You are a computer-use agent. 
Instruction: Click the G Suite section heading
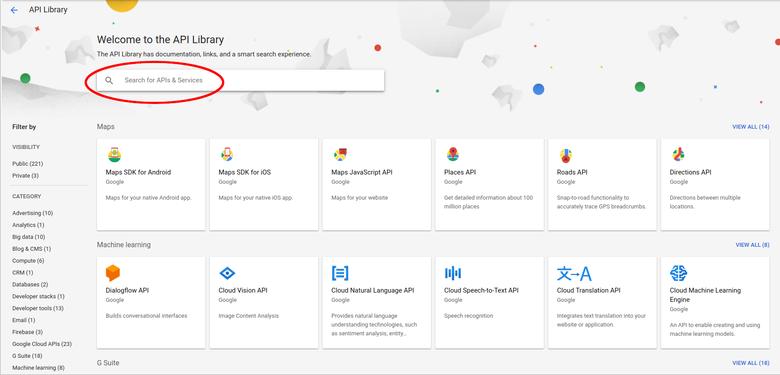[108, 363]
